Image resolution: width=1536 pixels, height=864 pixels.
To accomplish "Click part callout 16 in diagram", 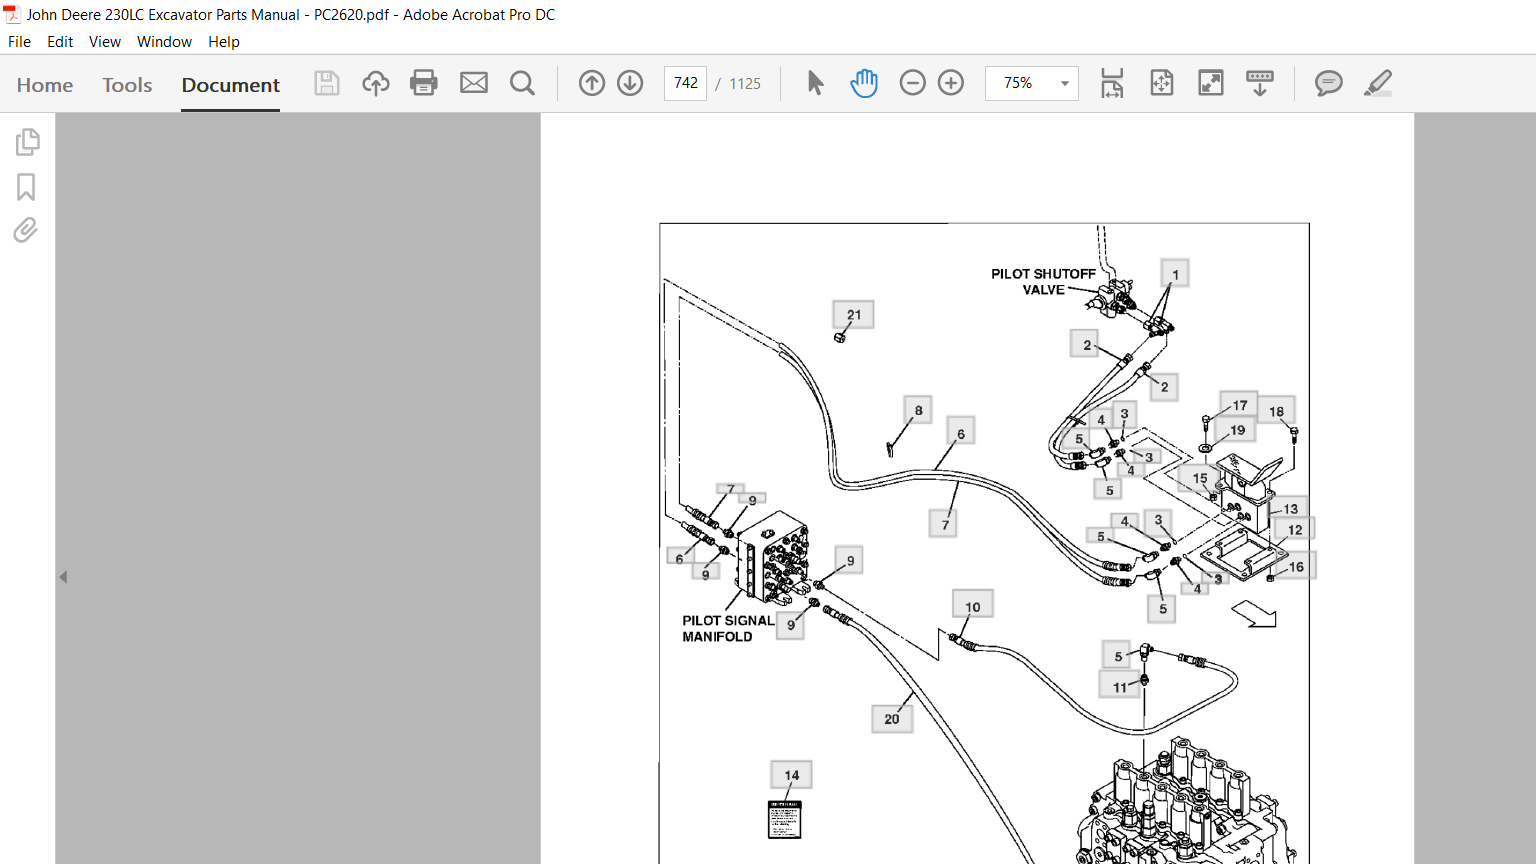I will 1296,567.
